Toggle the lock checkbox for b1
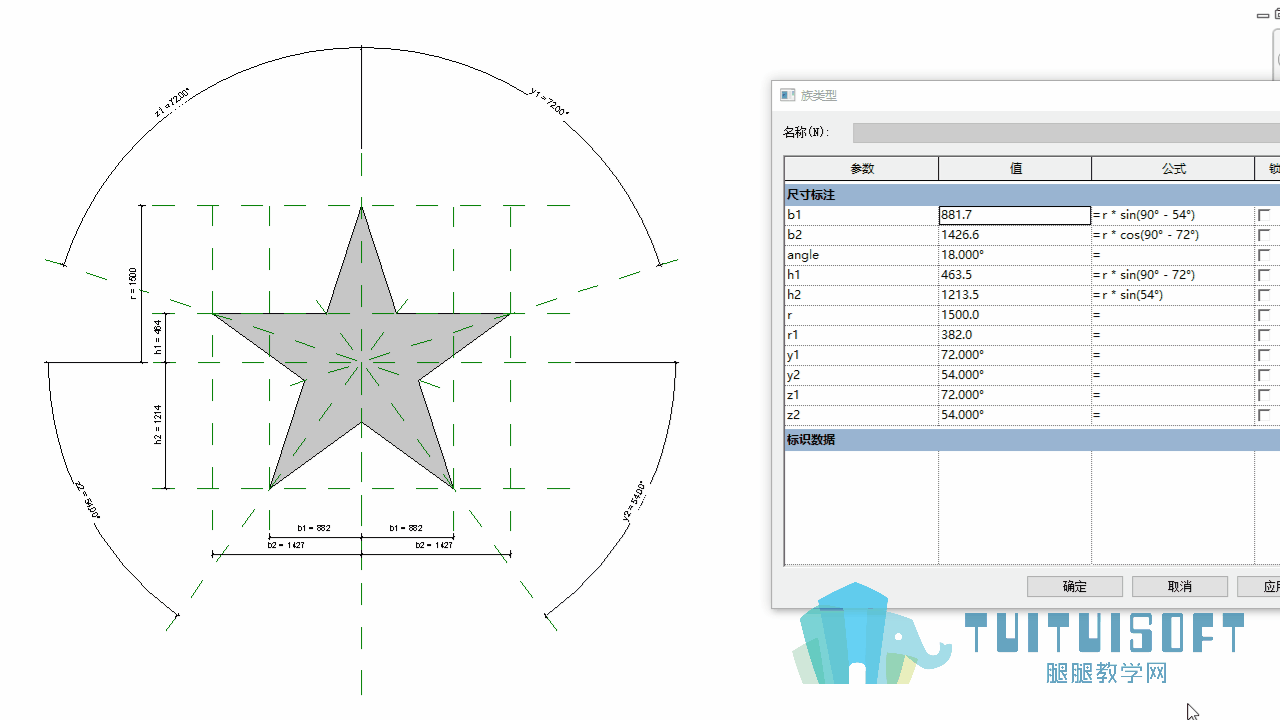This screenshot has width=1280, height=720. pos(1265,215)
